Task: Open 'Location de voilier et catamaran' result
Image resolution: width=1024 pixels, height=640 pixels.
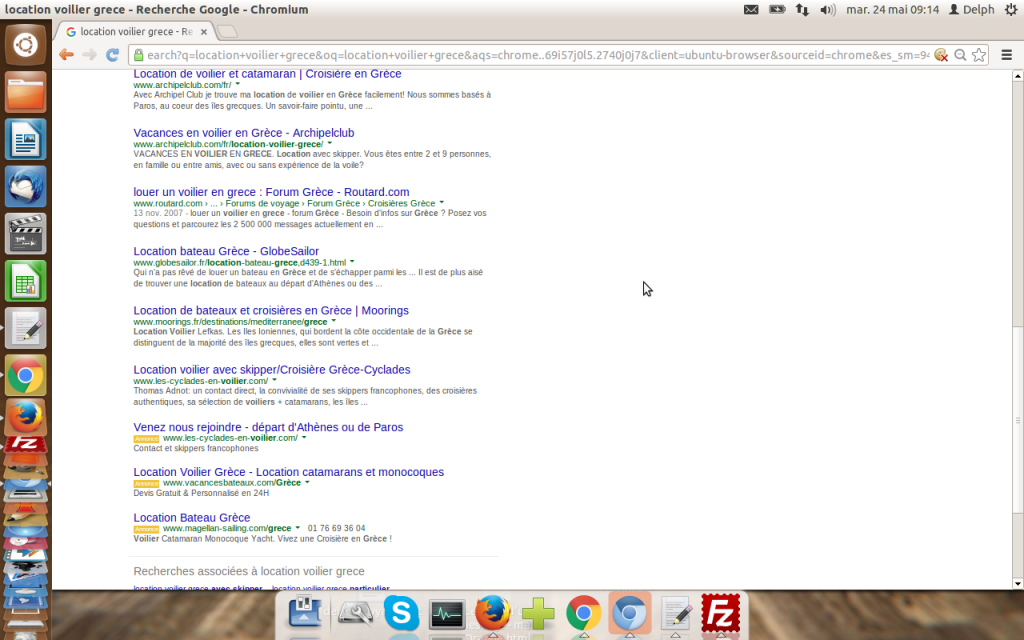Action: click(267, 74)
